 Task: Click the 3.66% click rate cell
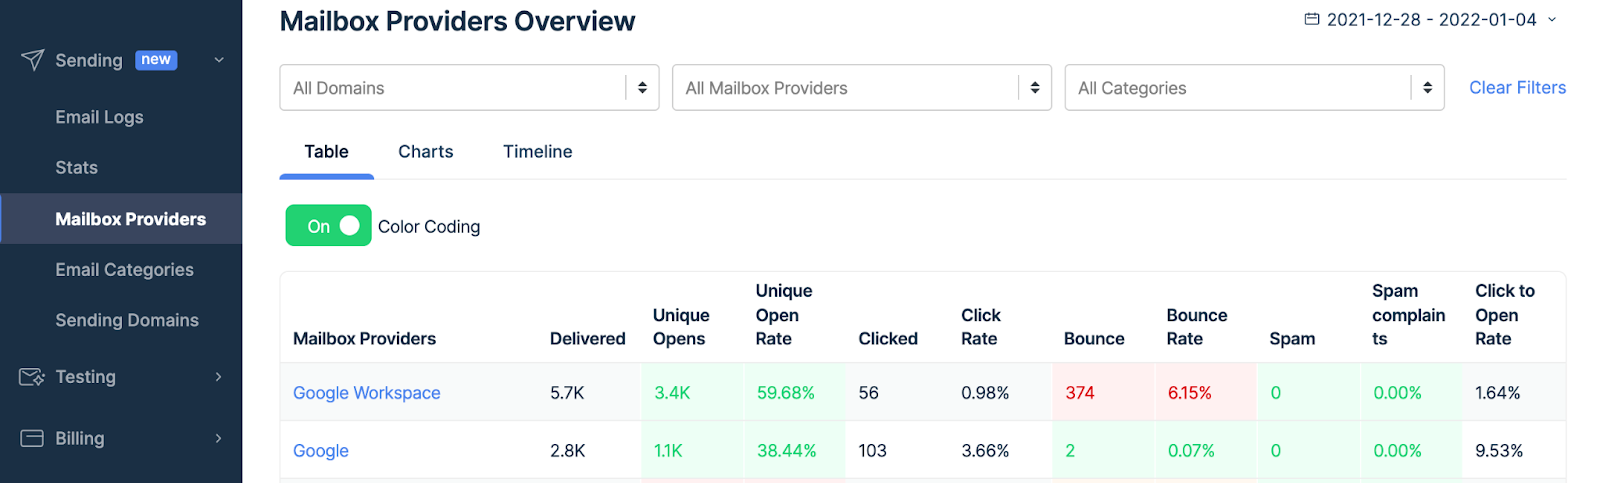click(x=985, y=451)
